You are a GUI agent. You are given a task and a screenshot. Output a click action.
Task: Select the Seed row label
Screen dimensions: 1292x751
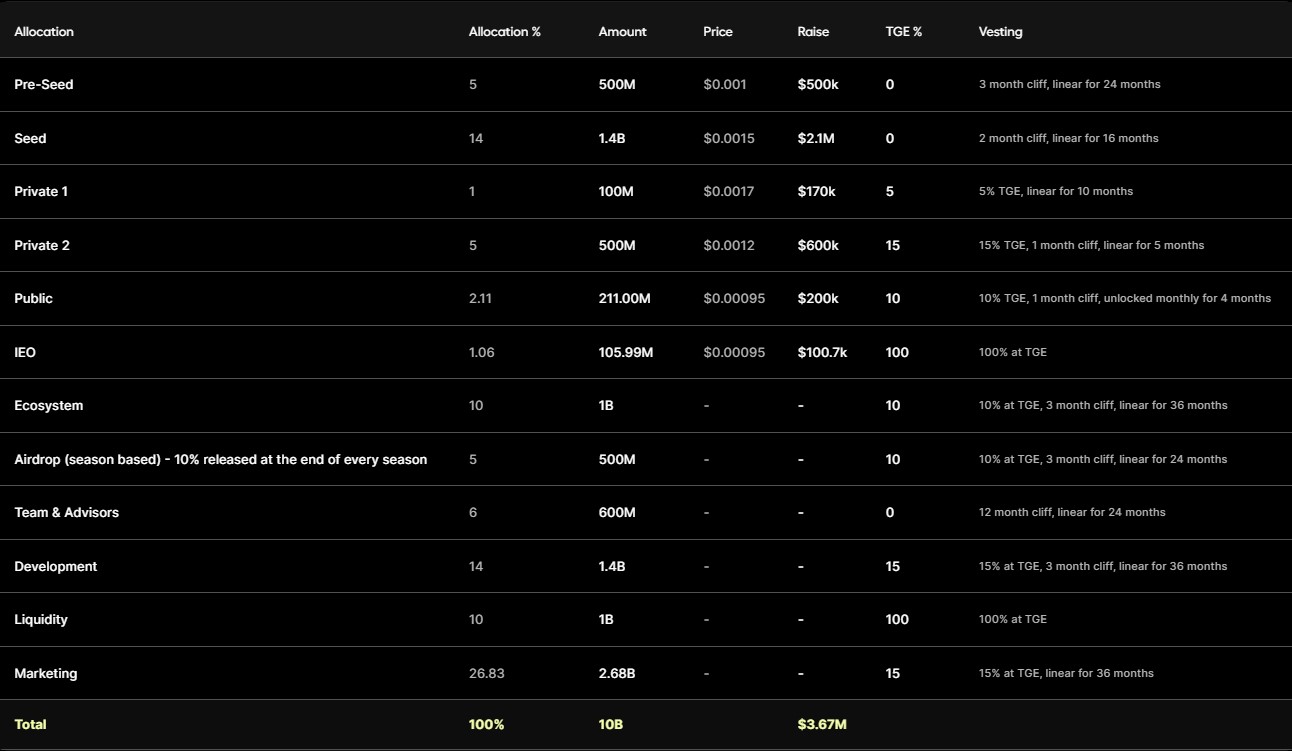pos(30,138)
